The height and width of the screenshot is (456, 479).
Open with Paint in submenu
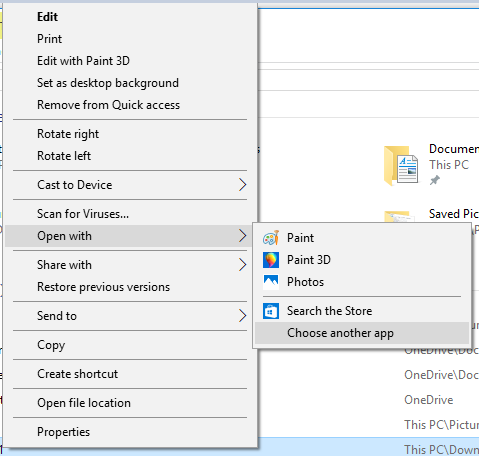pyautogui.click(x=362, y=238)
